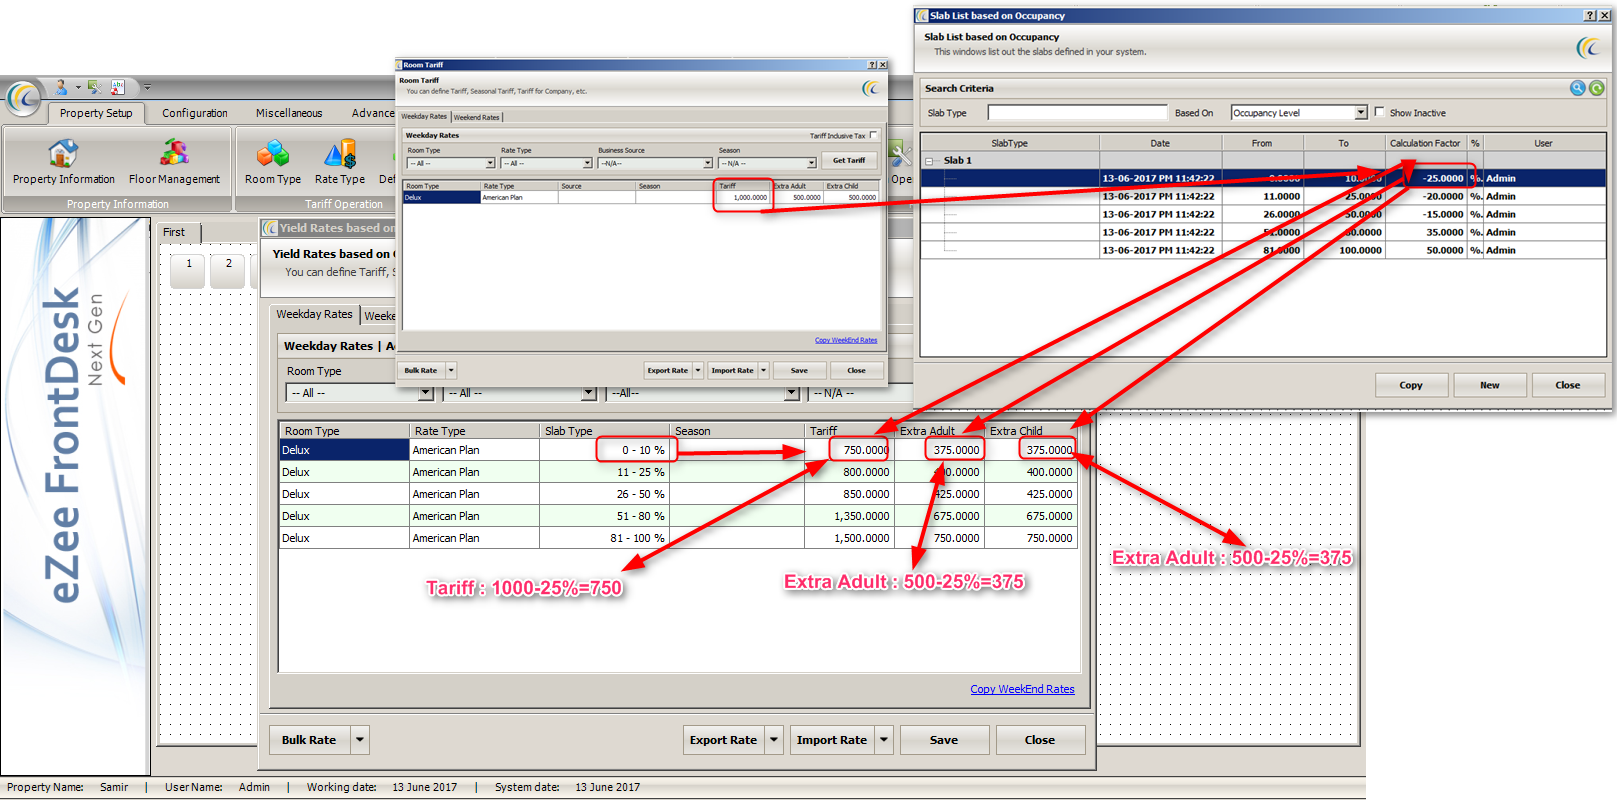Select Weekday Rates tab in Room Tariff window

(x=424, y=116)
